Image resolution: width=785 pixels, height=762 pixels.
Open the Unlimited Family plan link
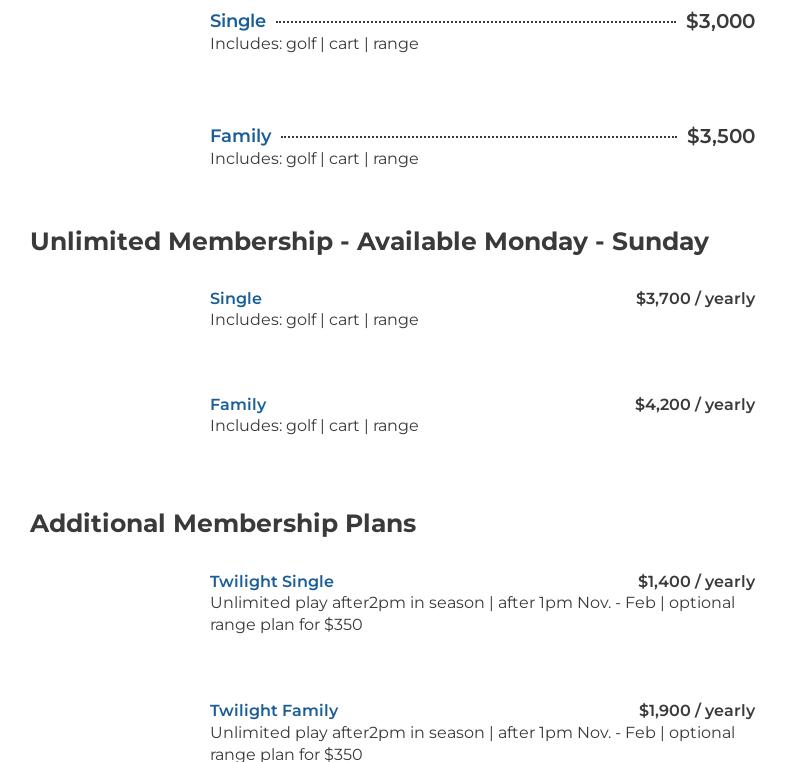(238, 404)
